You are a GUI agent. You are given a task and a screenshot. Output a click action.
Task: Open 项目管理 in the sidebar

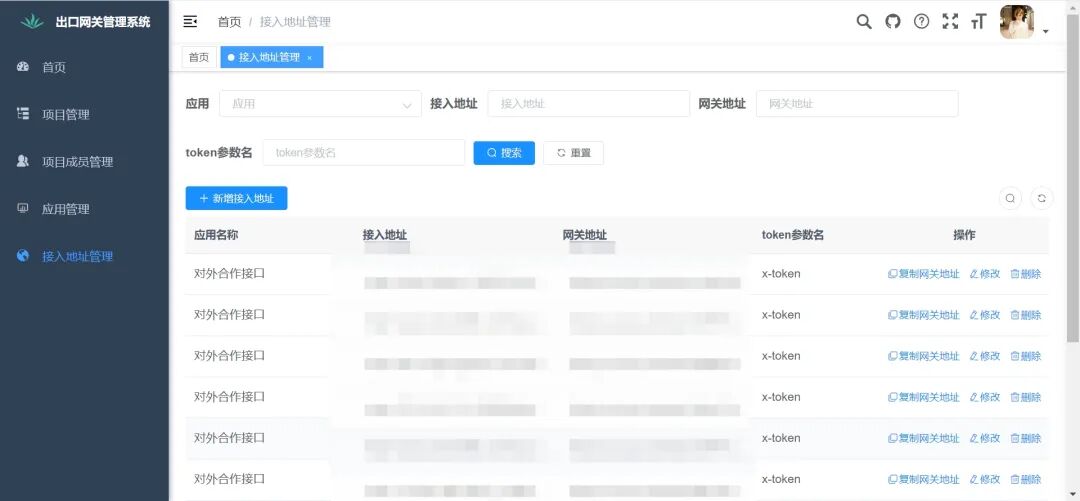point(84,114)
